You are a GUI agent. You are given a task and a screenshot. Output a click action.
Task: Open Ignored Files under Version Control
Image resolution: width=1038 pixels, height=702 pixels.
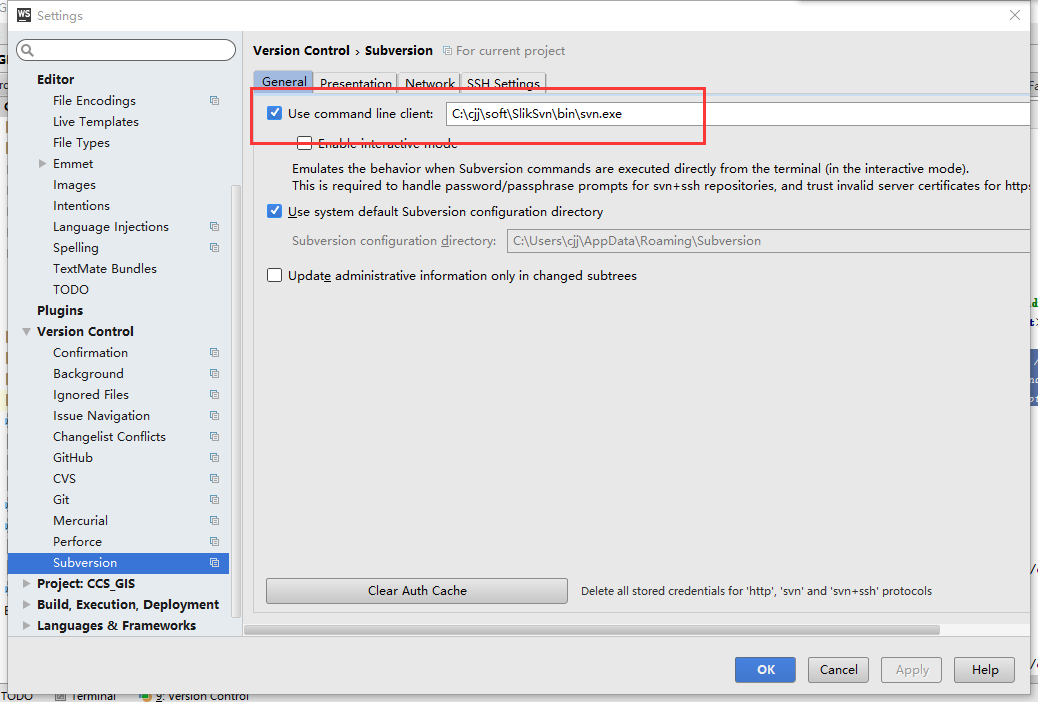coord(91,395)
